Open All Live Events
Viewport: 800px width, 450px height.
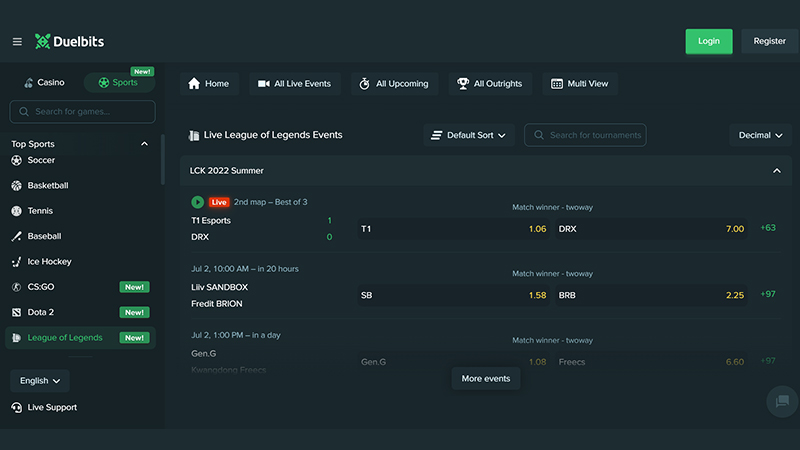pyautogui.click(x=294, y=84)
